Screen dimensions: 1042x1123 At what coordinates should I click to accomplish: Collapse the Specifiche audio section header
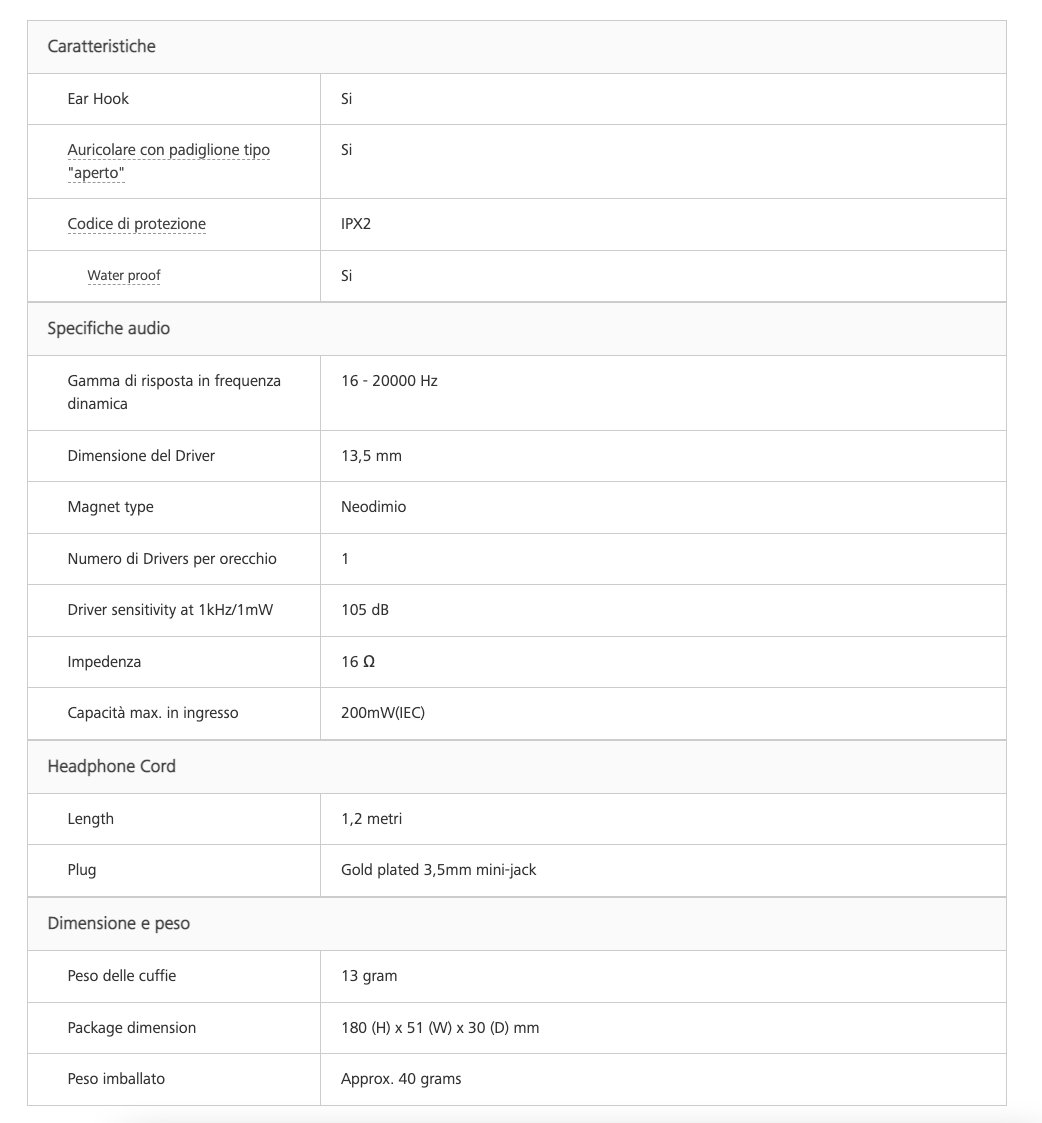click(109, 329)
